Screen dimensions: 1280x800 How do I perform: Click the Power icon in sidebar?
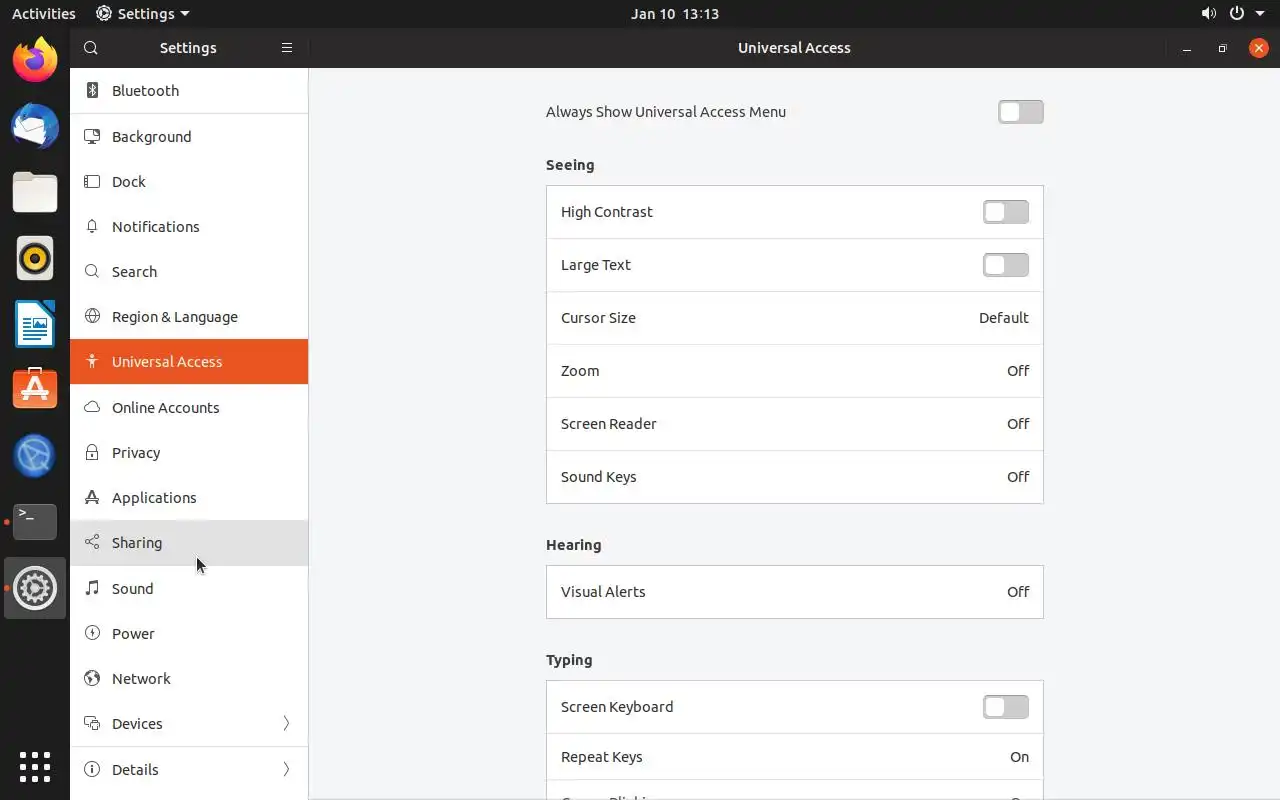point(92,633)
